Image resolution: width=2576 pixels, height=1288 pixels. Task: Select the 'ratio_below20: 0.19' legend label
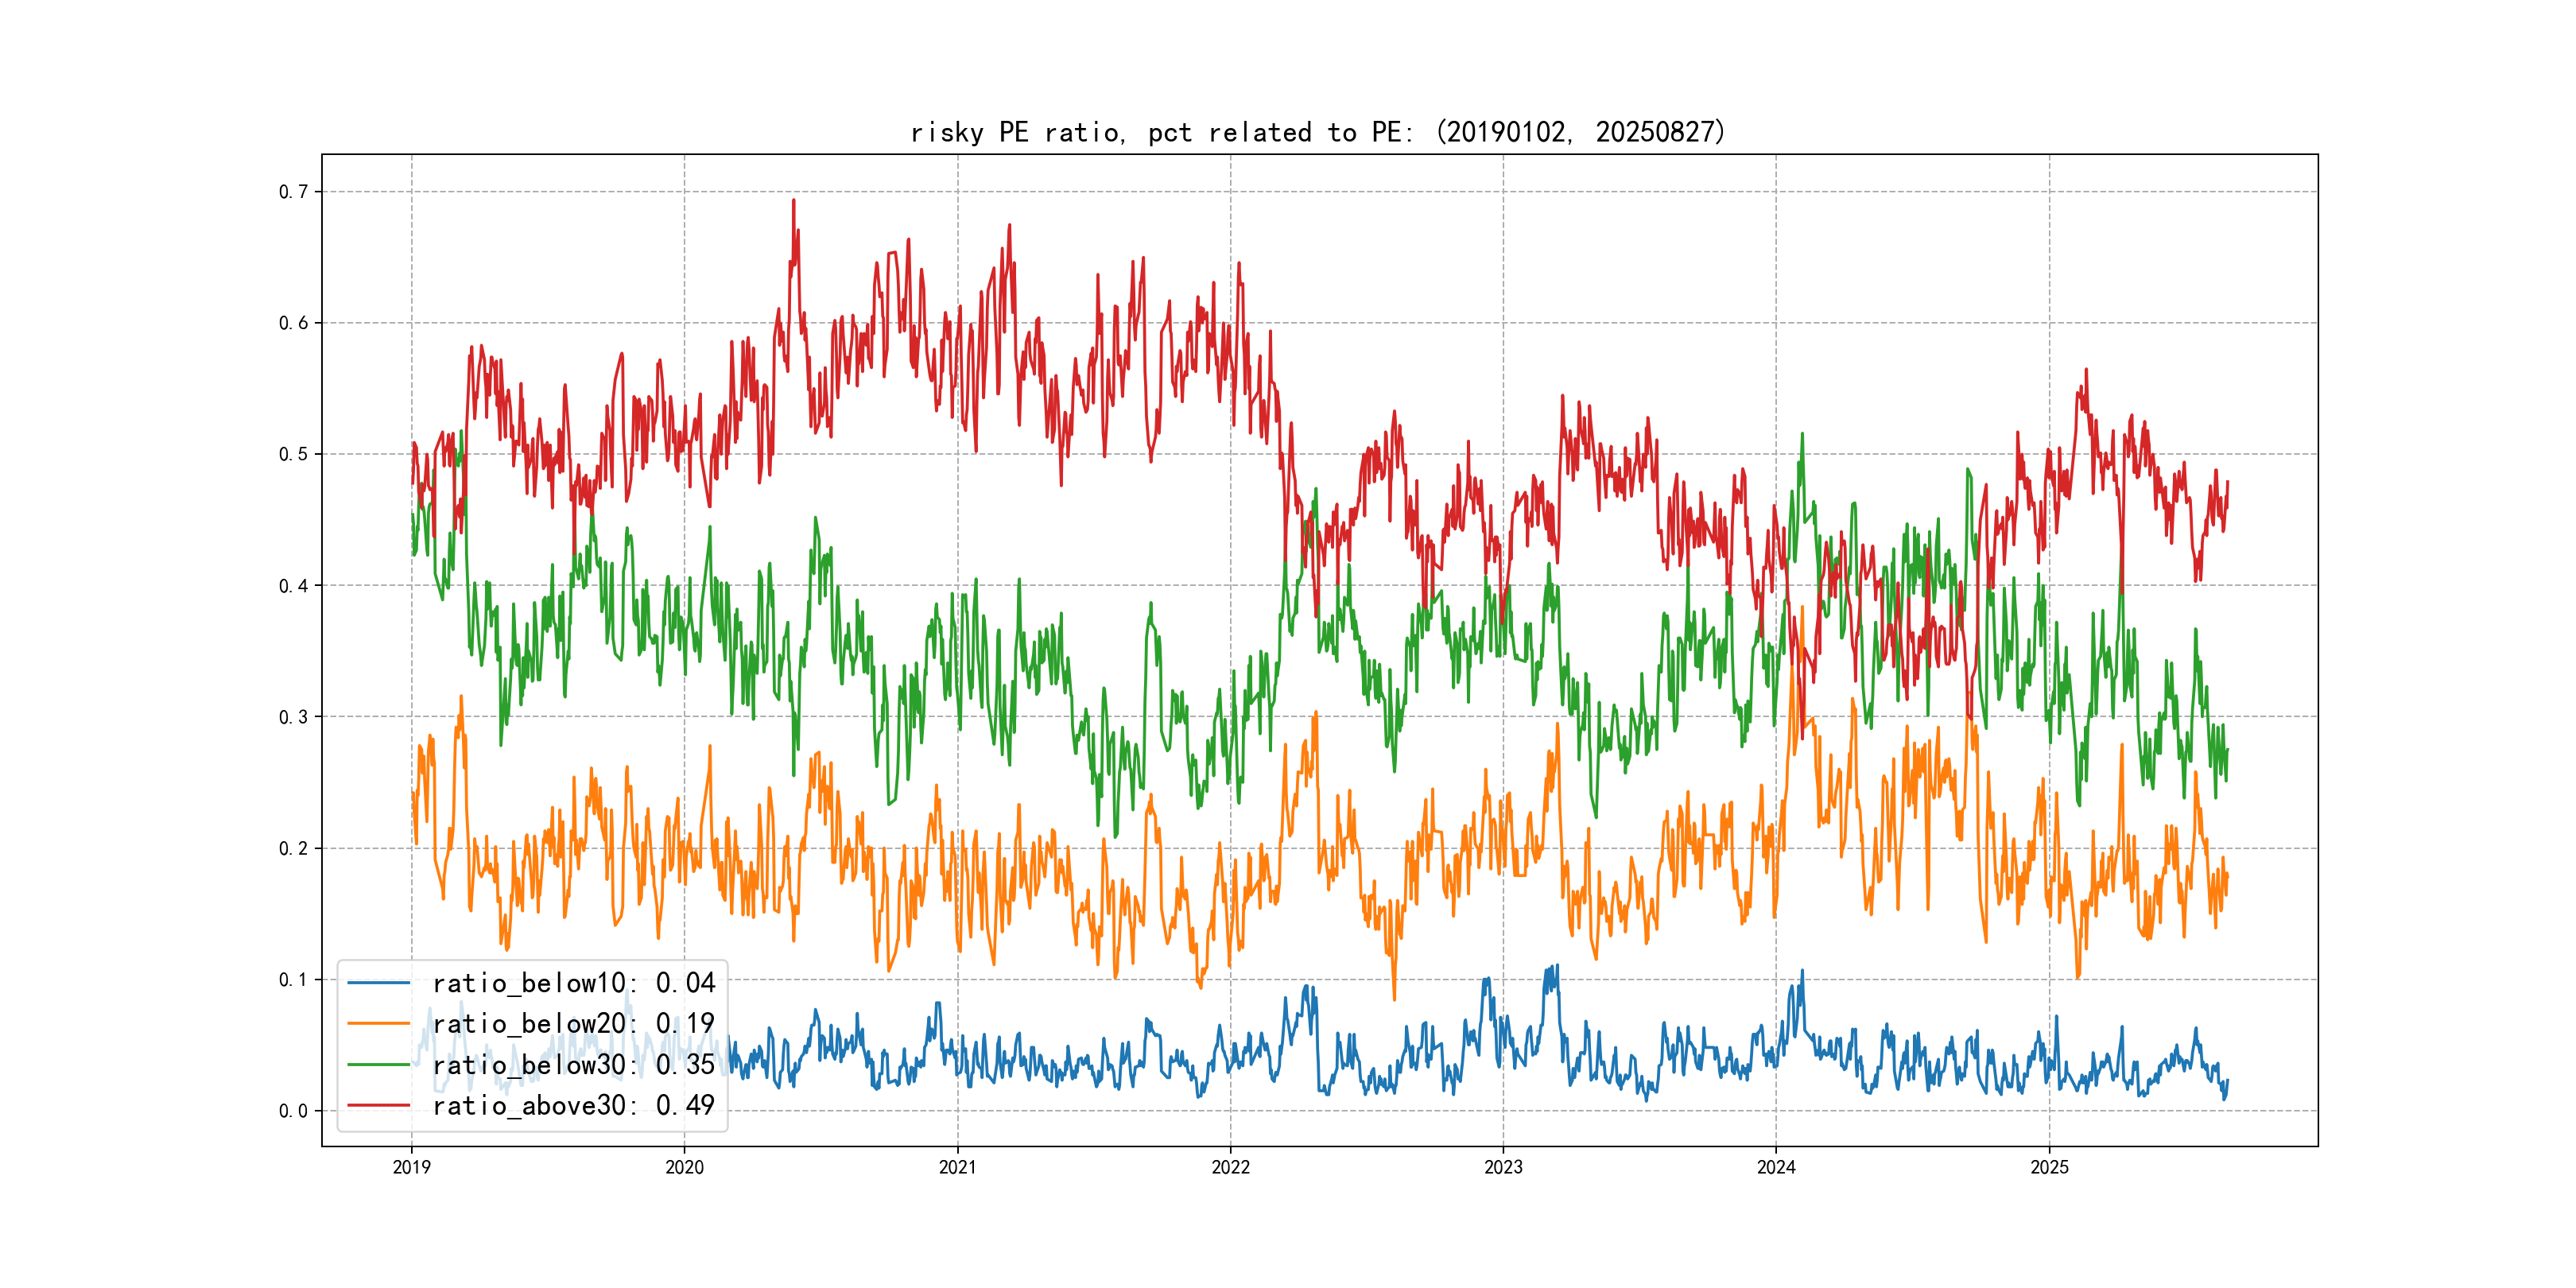[x=573, y=1023]
